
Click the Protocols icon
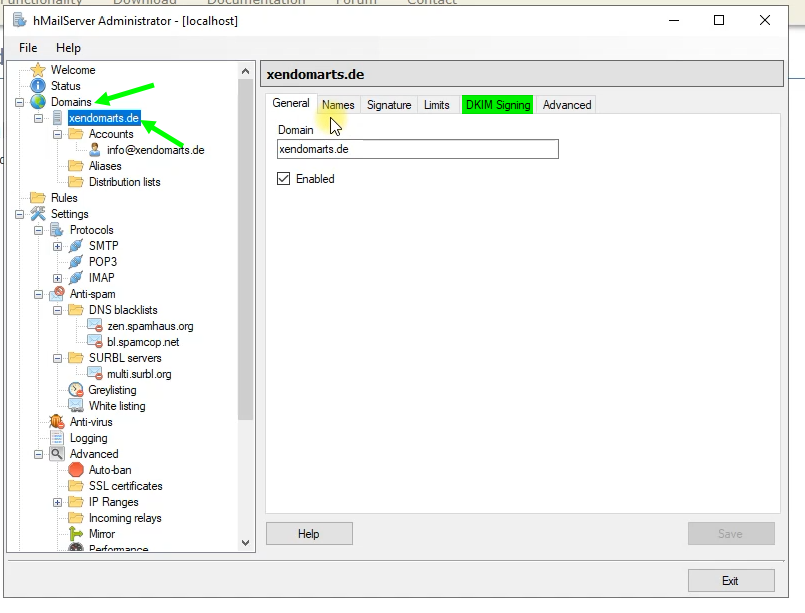(57, 230)
